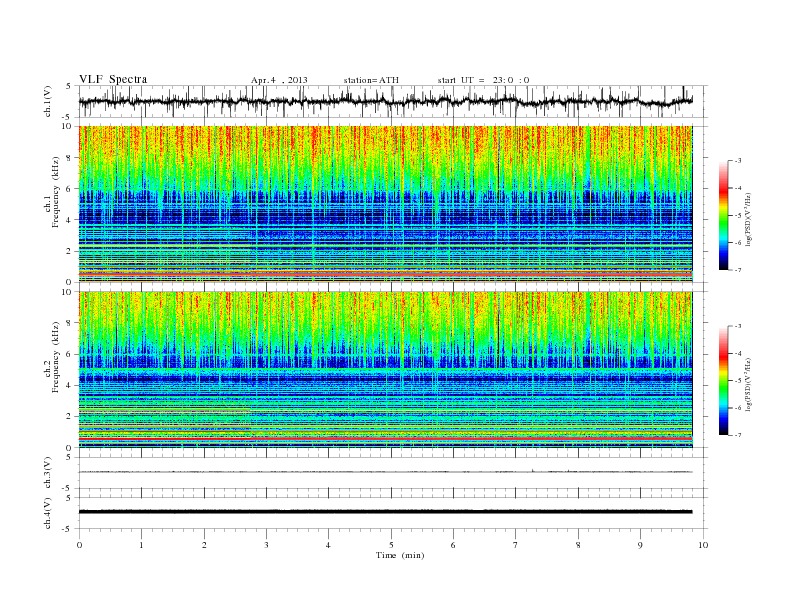Click the '4' tick label on the Time axis
The image size is (792, 612).
click(328, 545)
